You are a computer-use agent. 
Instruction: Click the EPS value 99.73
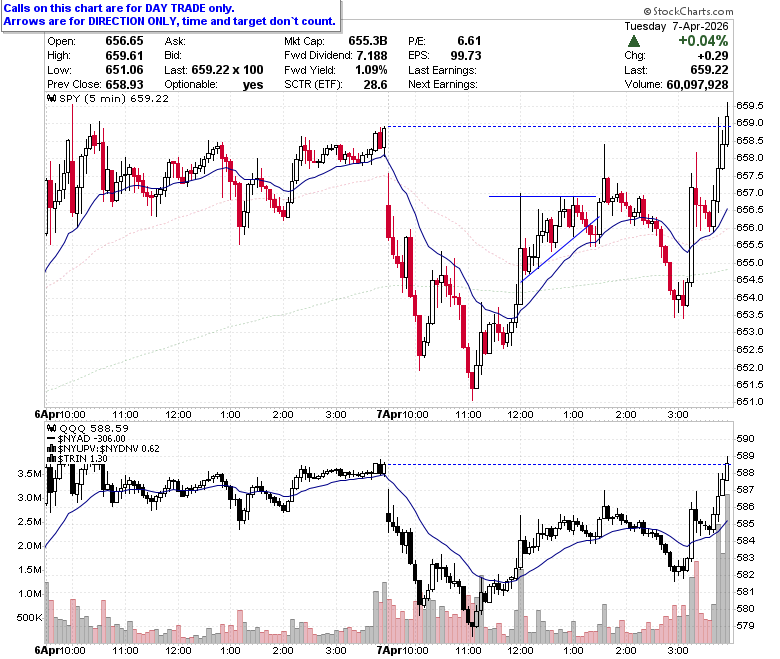click(466, 56)
